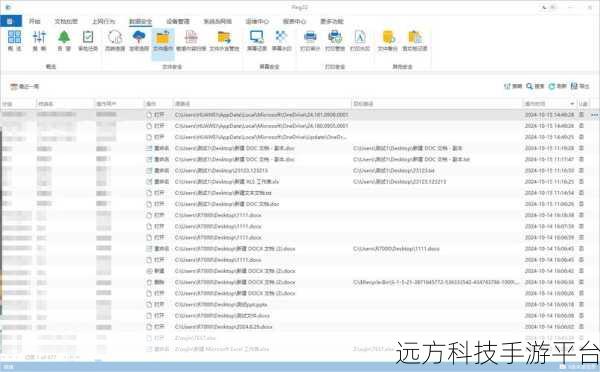Open the 最近一周 date range selector
This screenshot has height=372, width=600.
click(24, 86)
